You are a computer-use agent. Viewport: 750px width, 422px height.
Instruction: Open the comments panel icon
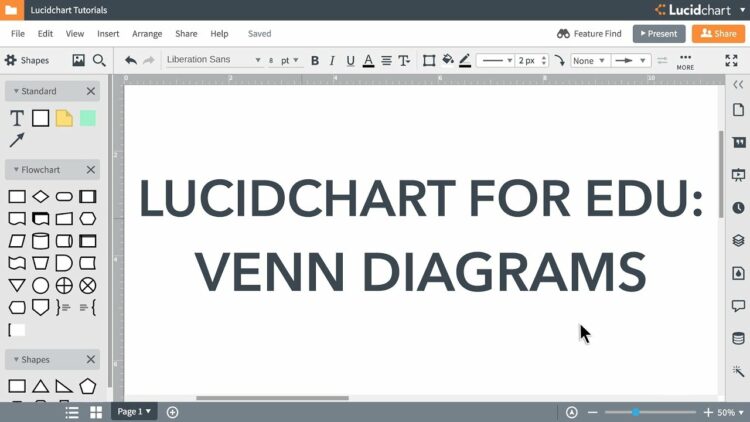(738, 306)
